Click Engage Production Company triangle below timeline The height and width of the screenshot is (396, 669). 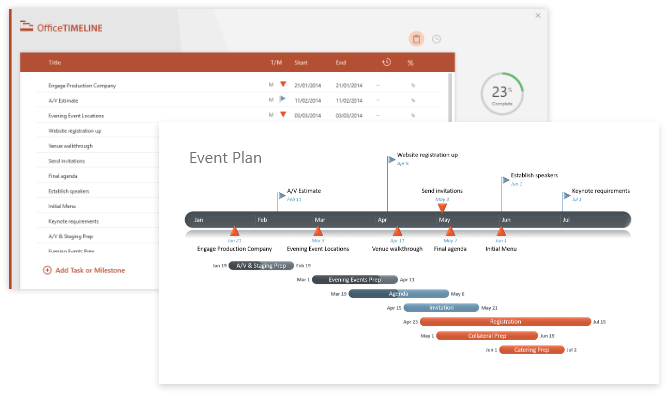point(234,231)
